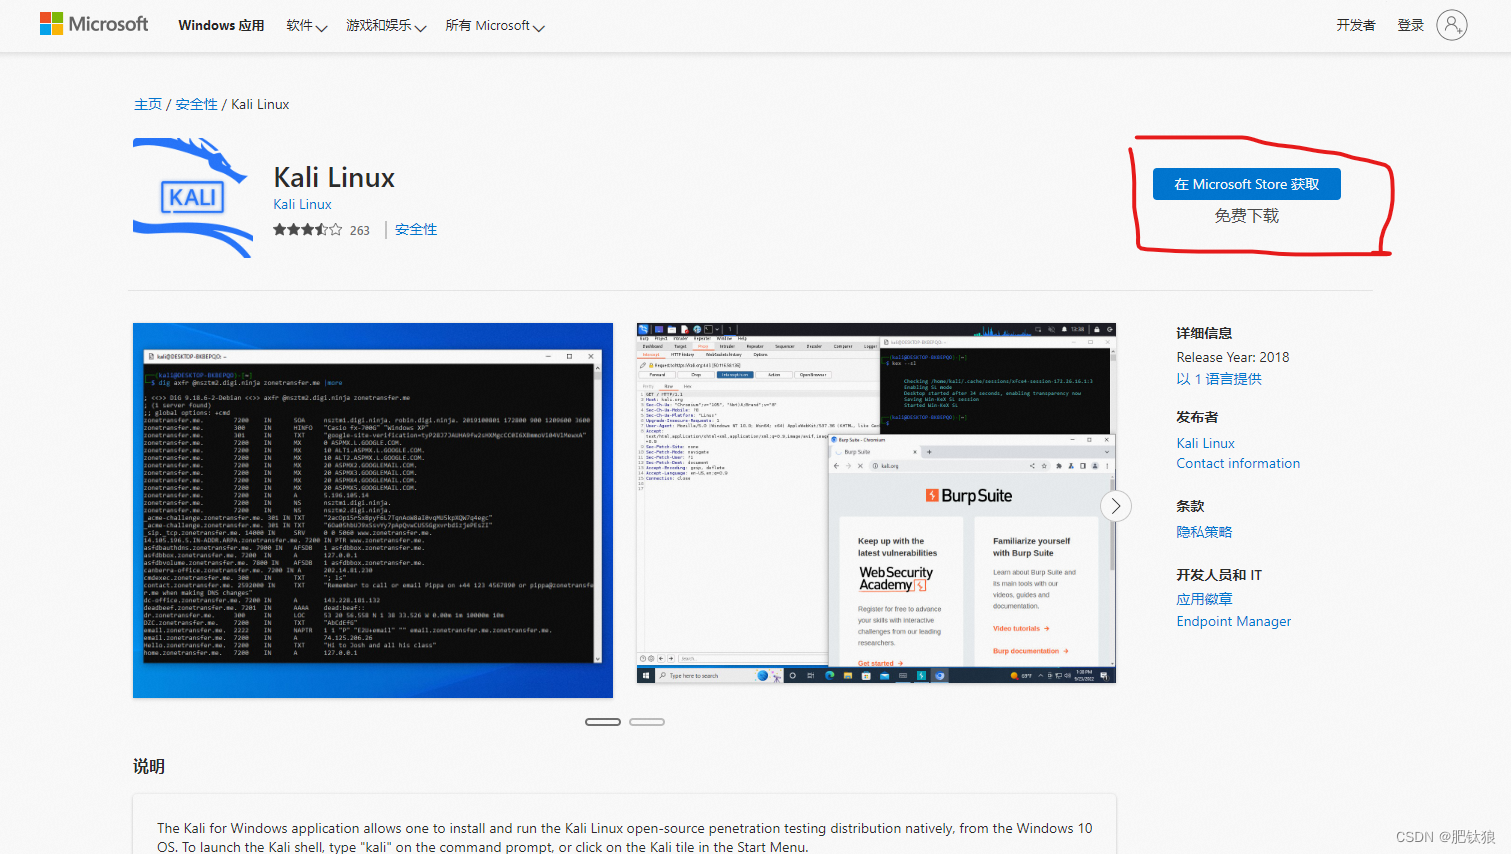Viewport: 1511px width, 854px height.
Task: Open the 安全性 breadcrumb link
Action: [196, 104]
